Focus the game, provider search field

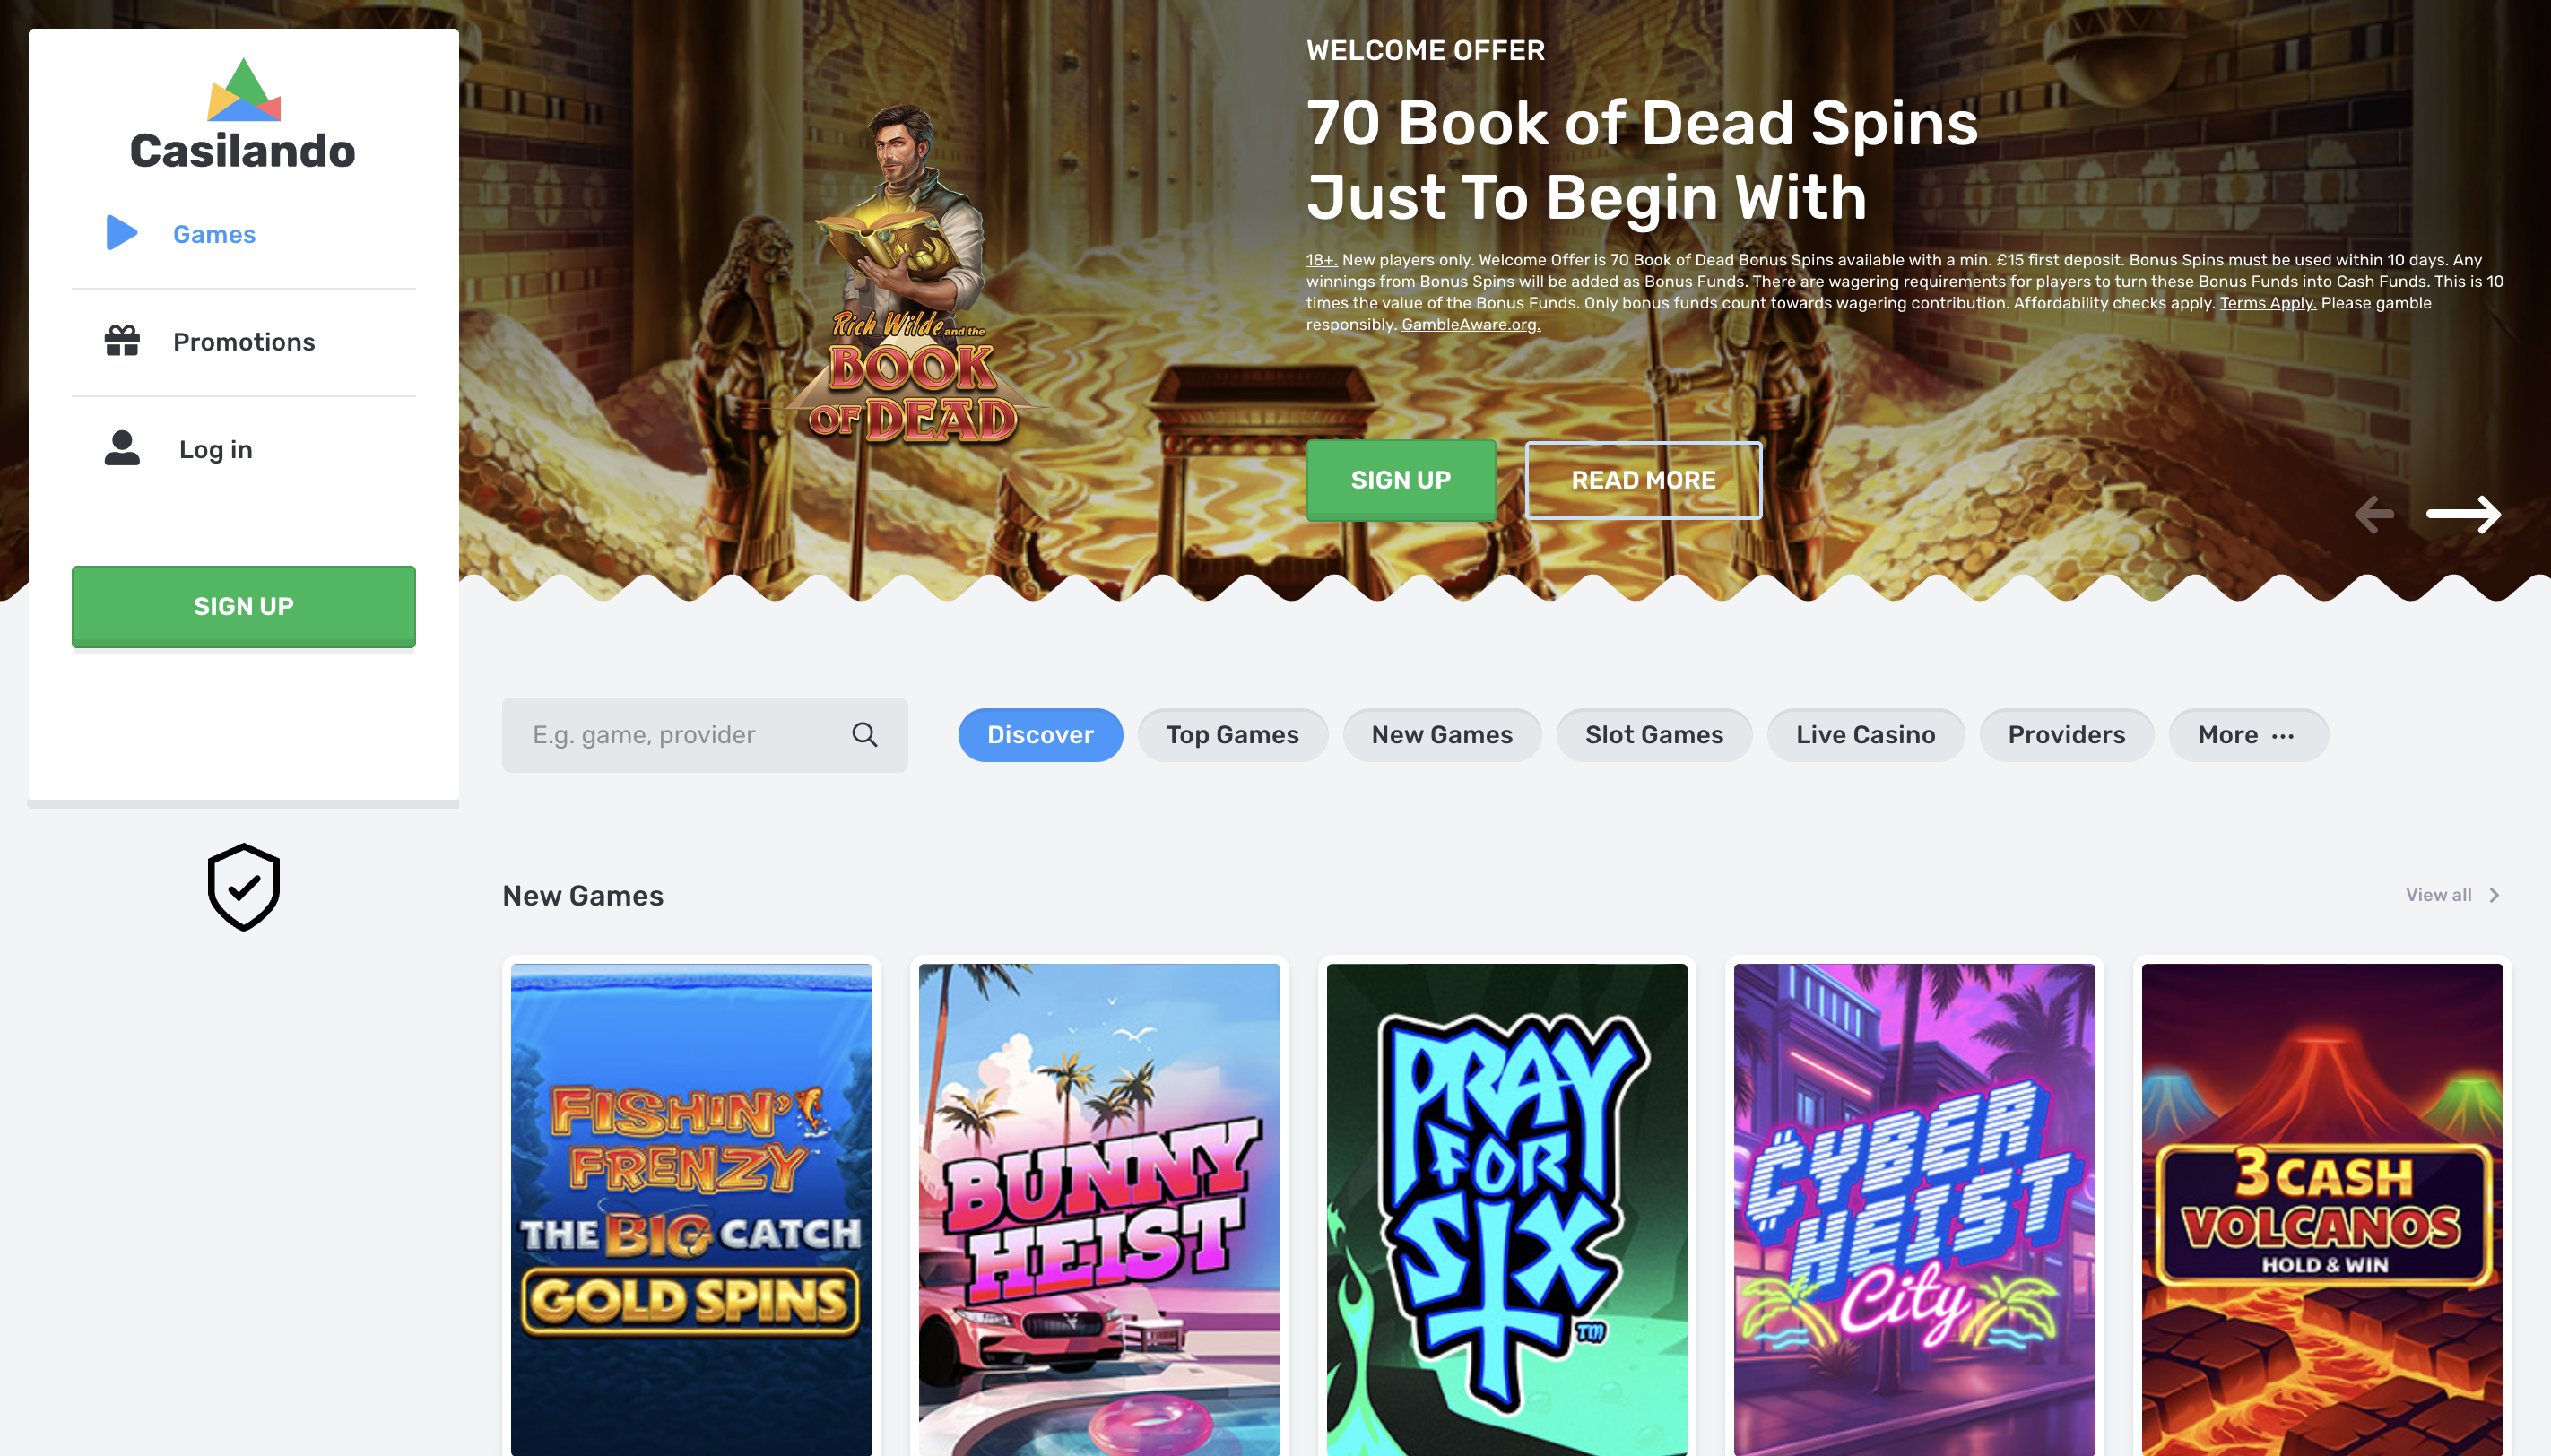705,735
